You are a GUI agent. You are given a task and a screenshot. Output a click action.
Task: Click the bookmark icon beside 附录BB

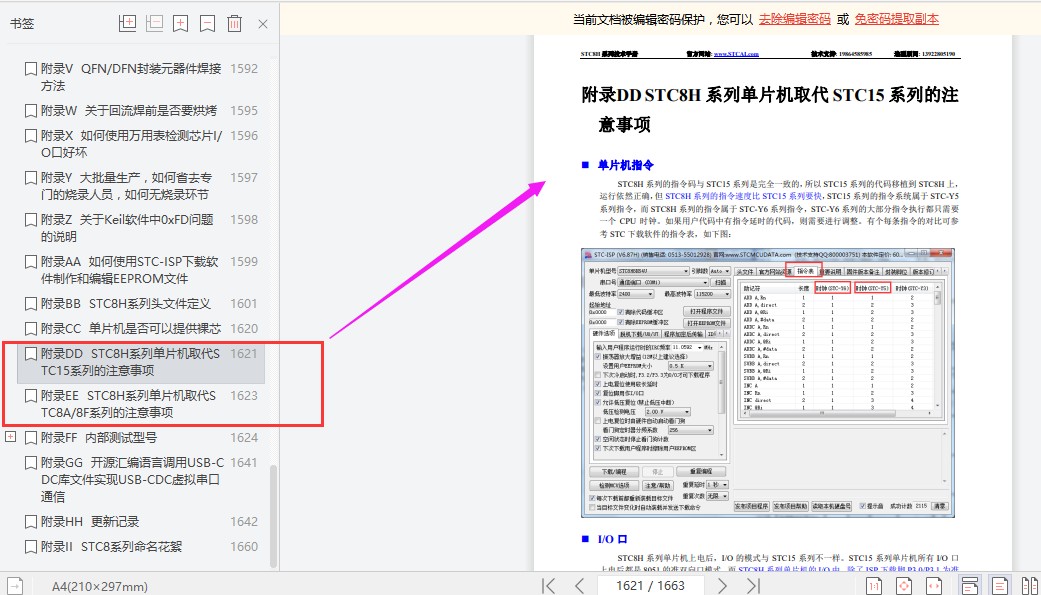click(x=31, y=304)
